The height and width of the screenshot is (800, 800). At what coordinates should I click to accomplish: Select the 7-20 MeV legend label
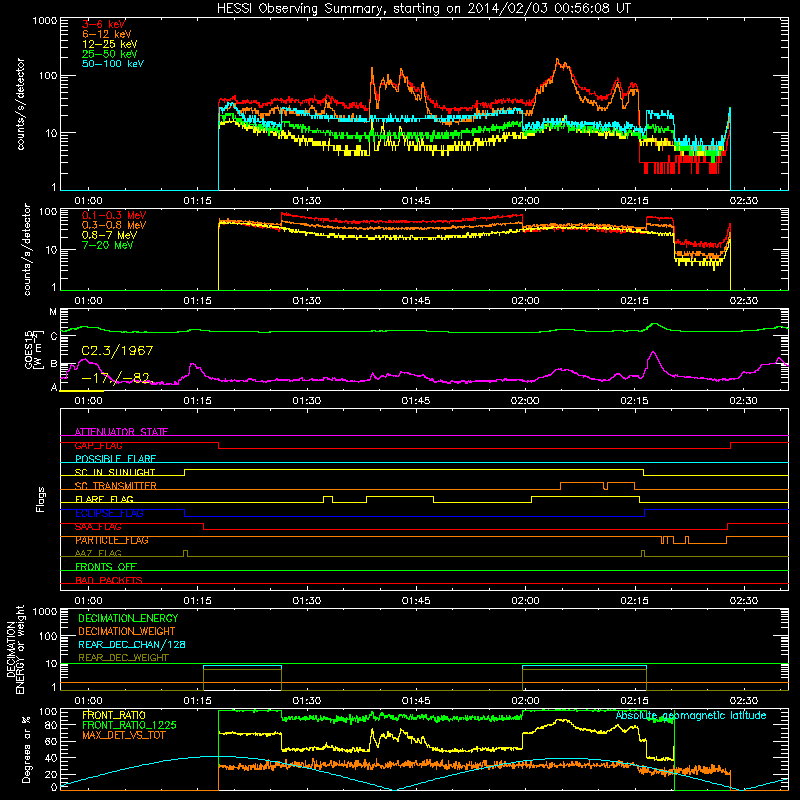coord(107,245)
